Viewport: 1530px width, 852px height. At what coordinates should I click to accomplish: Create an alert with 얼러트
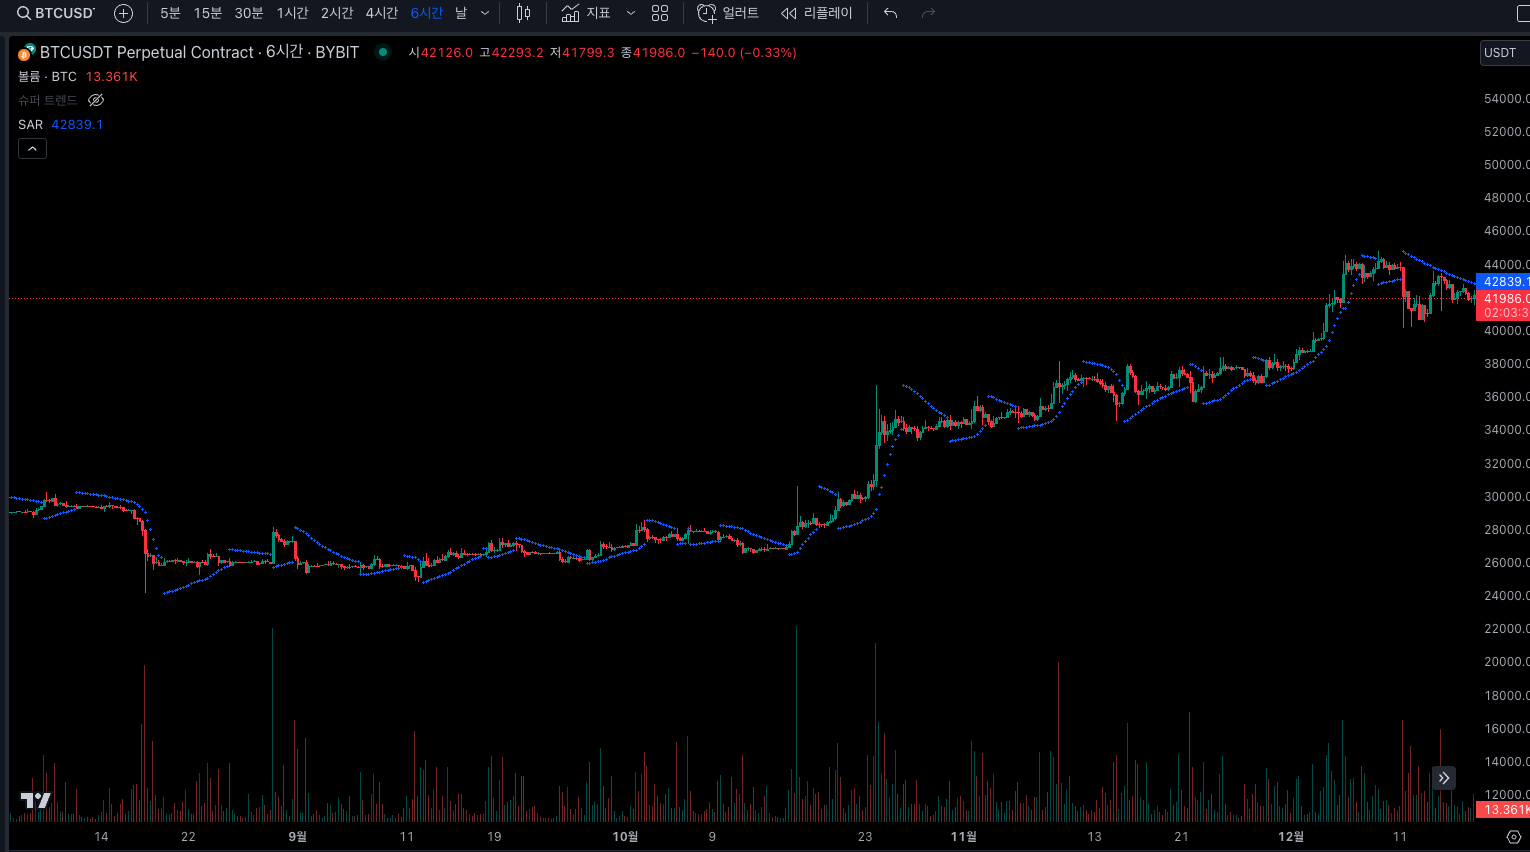click(728, 13)
